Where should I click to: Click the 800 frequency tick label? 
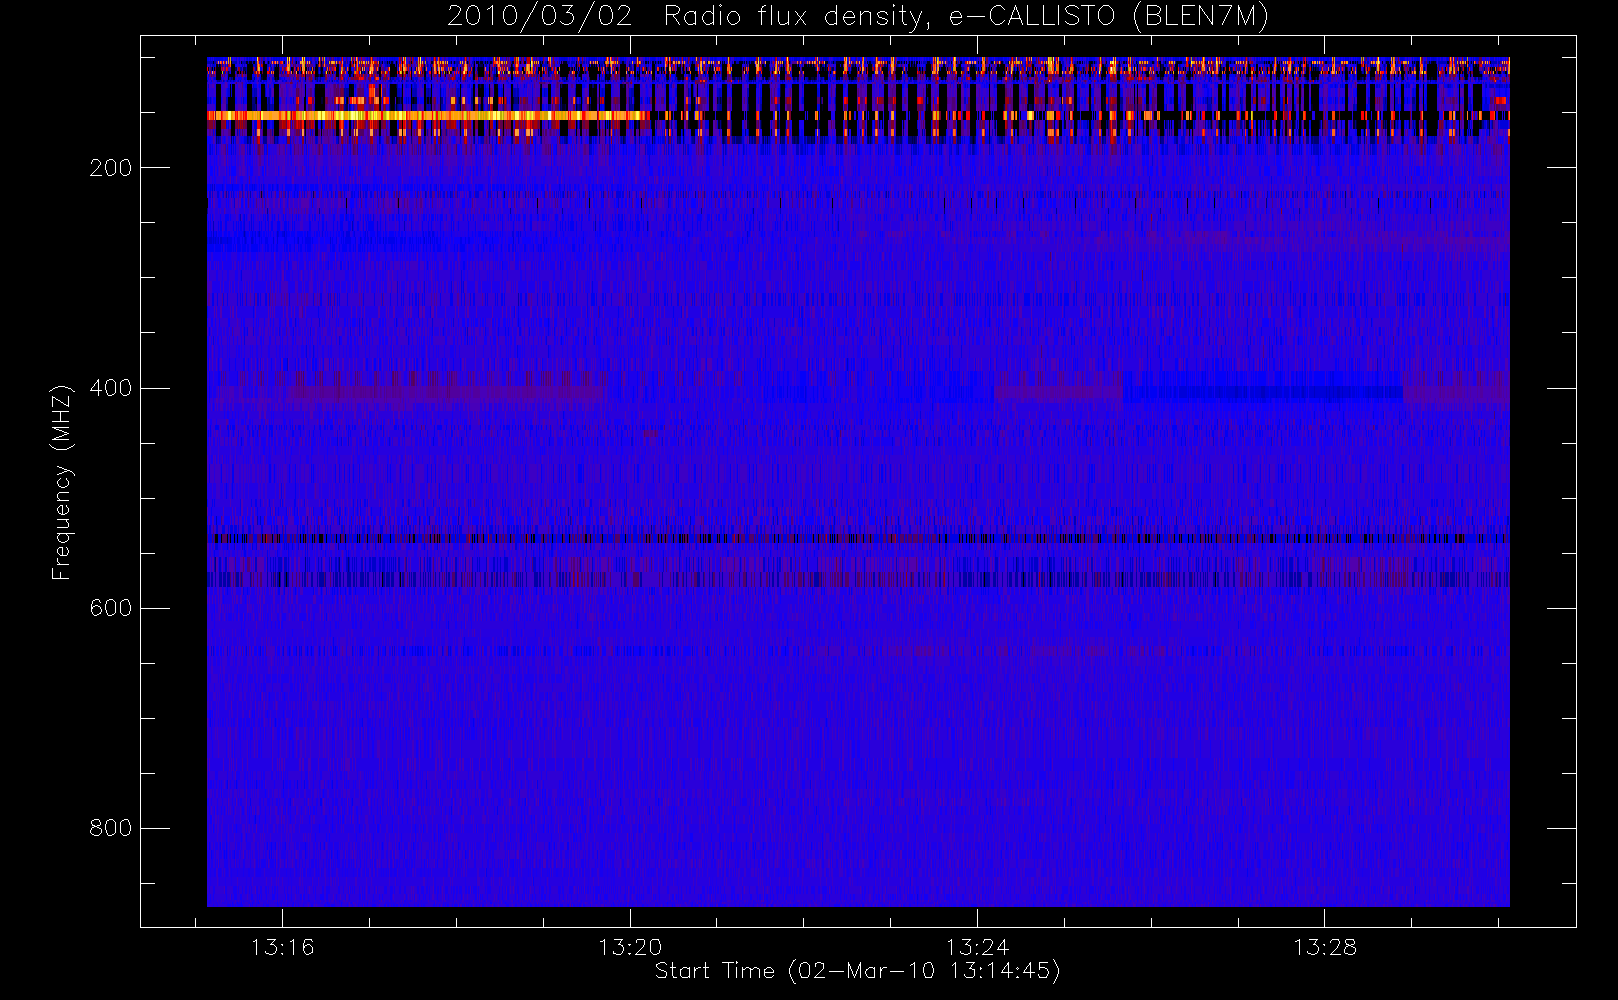pyautogui.click(x=111, y=828)
